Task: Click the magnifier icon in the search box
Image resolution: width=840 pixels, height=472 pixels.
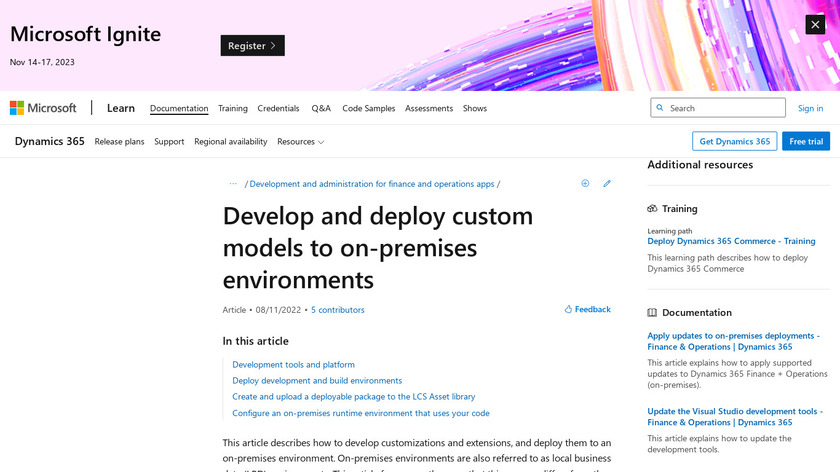Action: click(661, 108)
